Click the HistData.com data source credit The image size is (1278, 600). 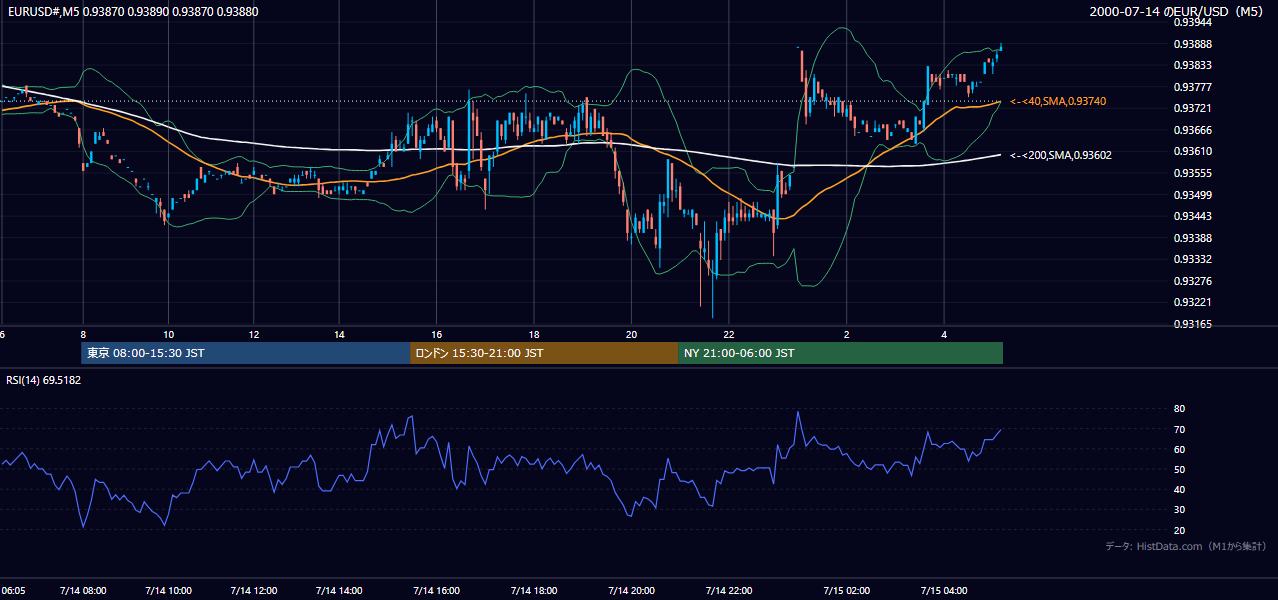[1186, 546]
